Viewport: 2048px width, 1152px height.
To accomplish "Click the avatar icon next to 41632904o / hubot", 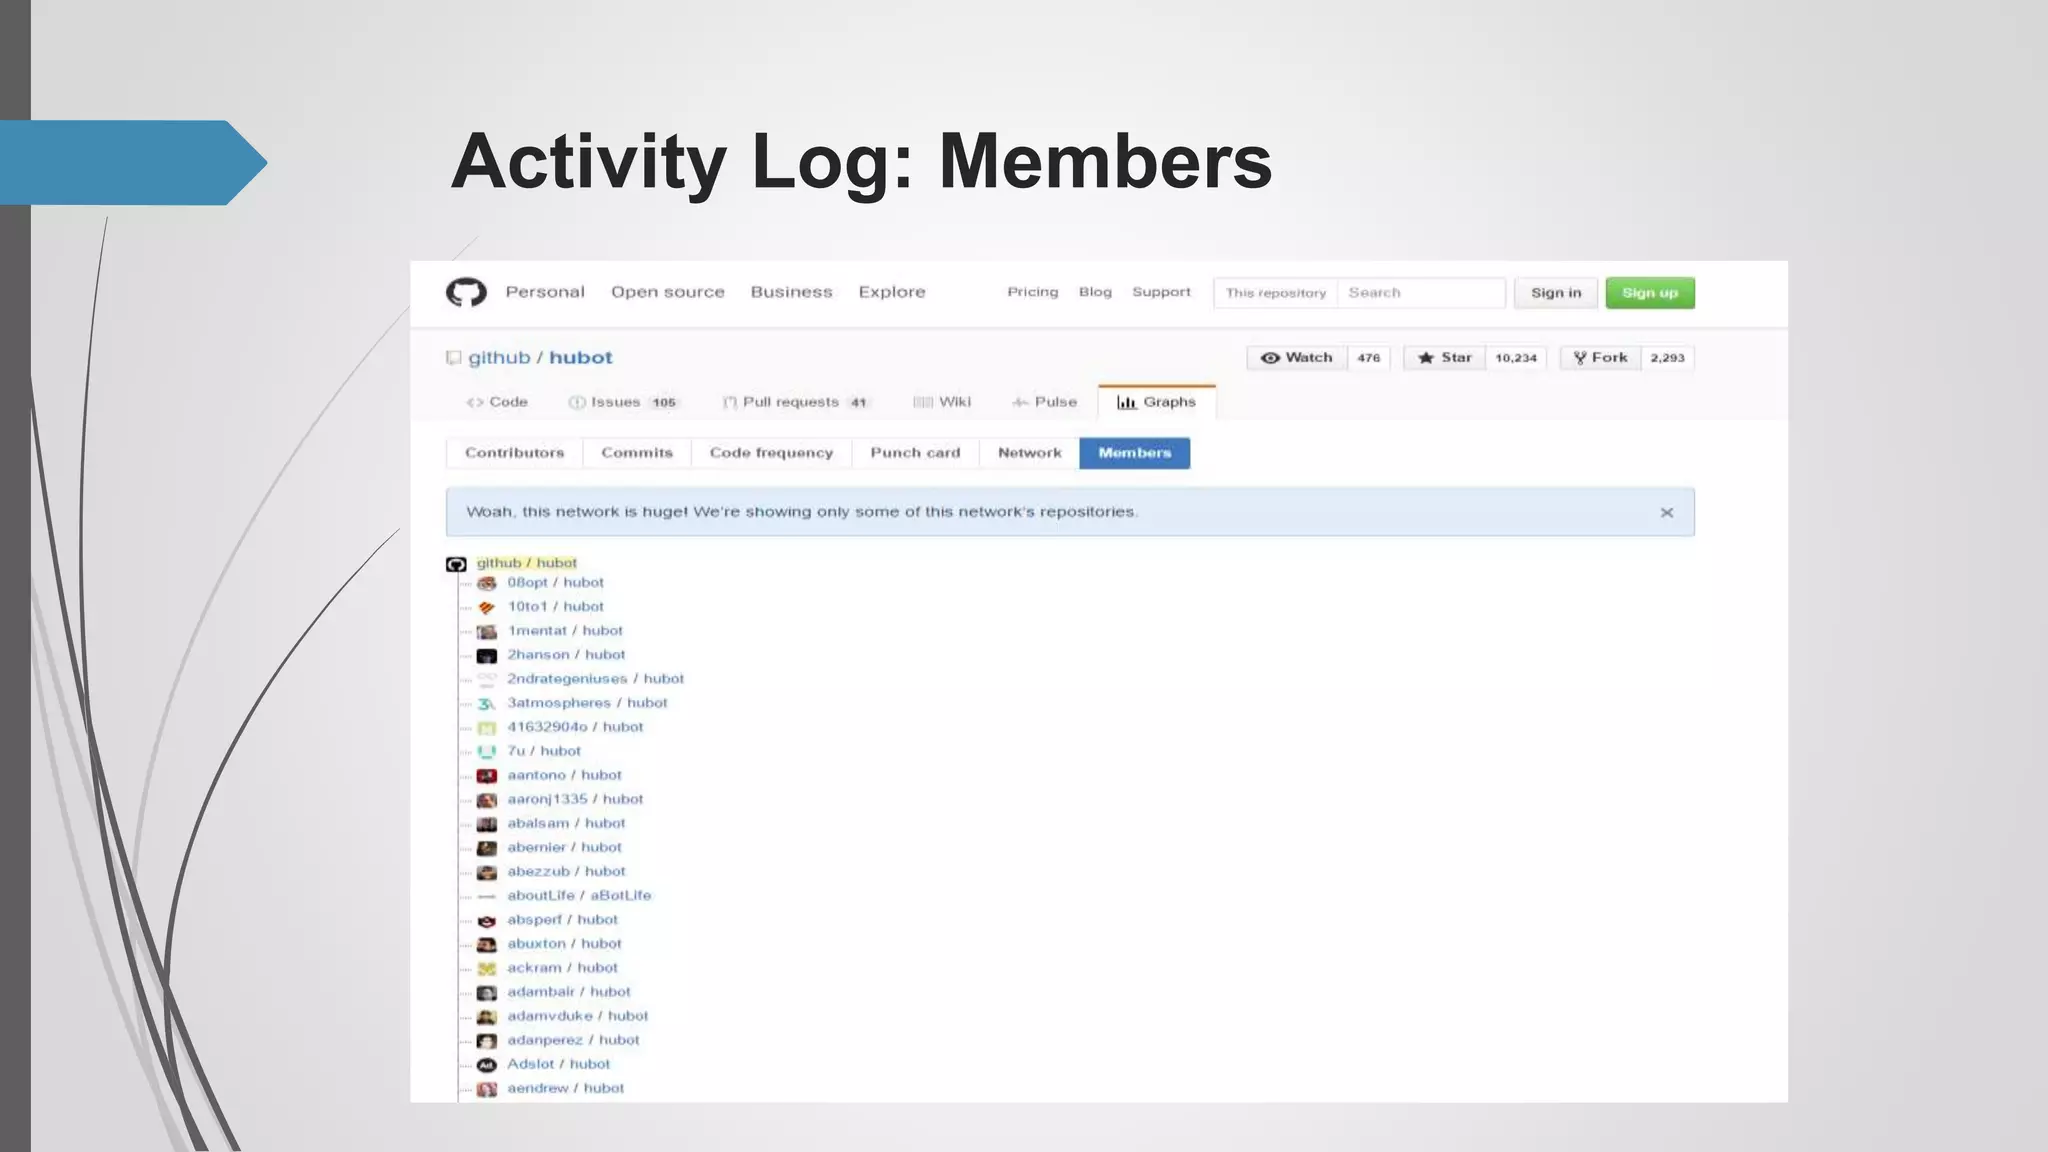I will [487, 728].
